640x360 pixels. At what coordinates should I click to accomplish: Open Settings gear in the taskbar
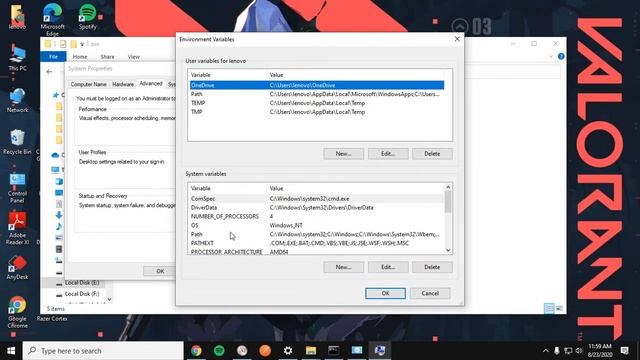288,351
